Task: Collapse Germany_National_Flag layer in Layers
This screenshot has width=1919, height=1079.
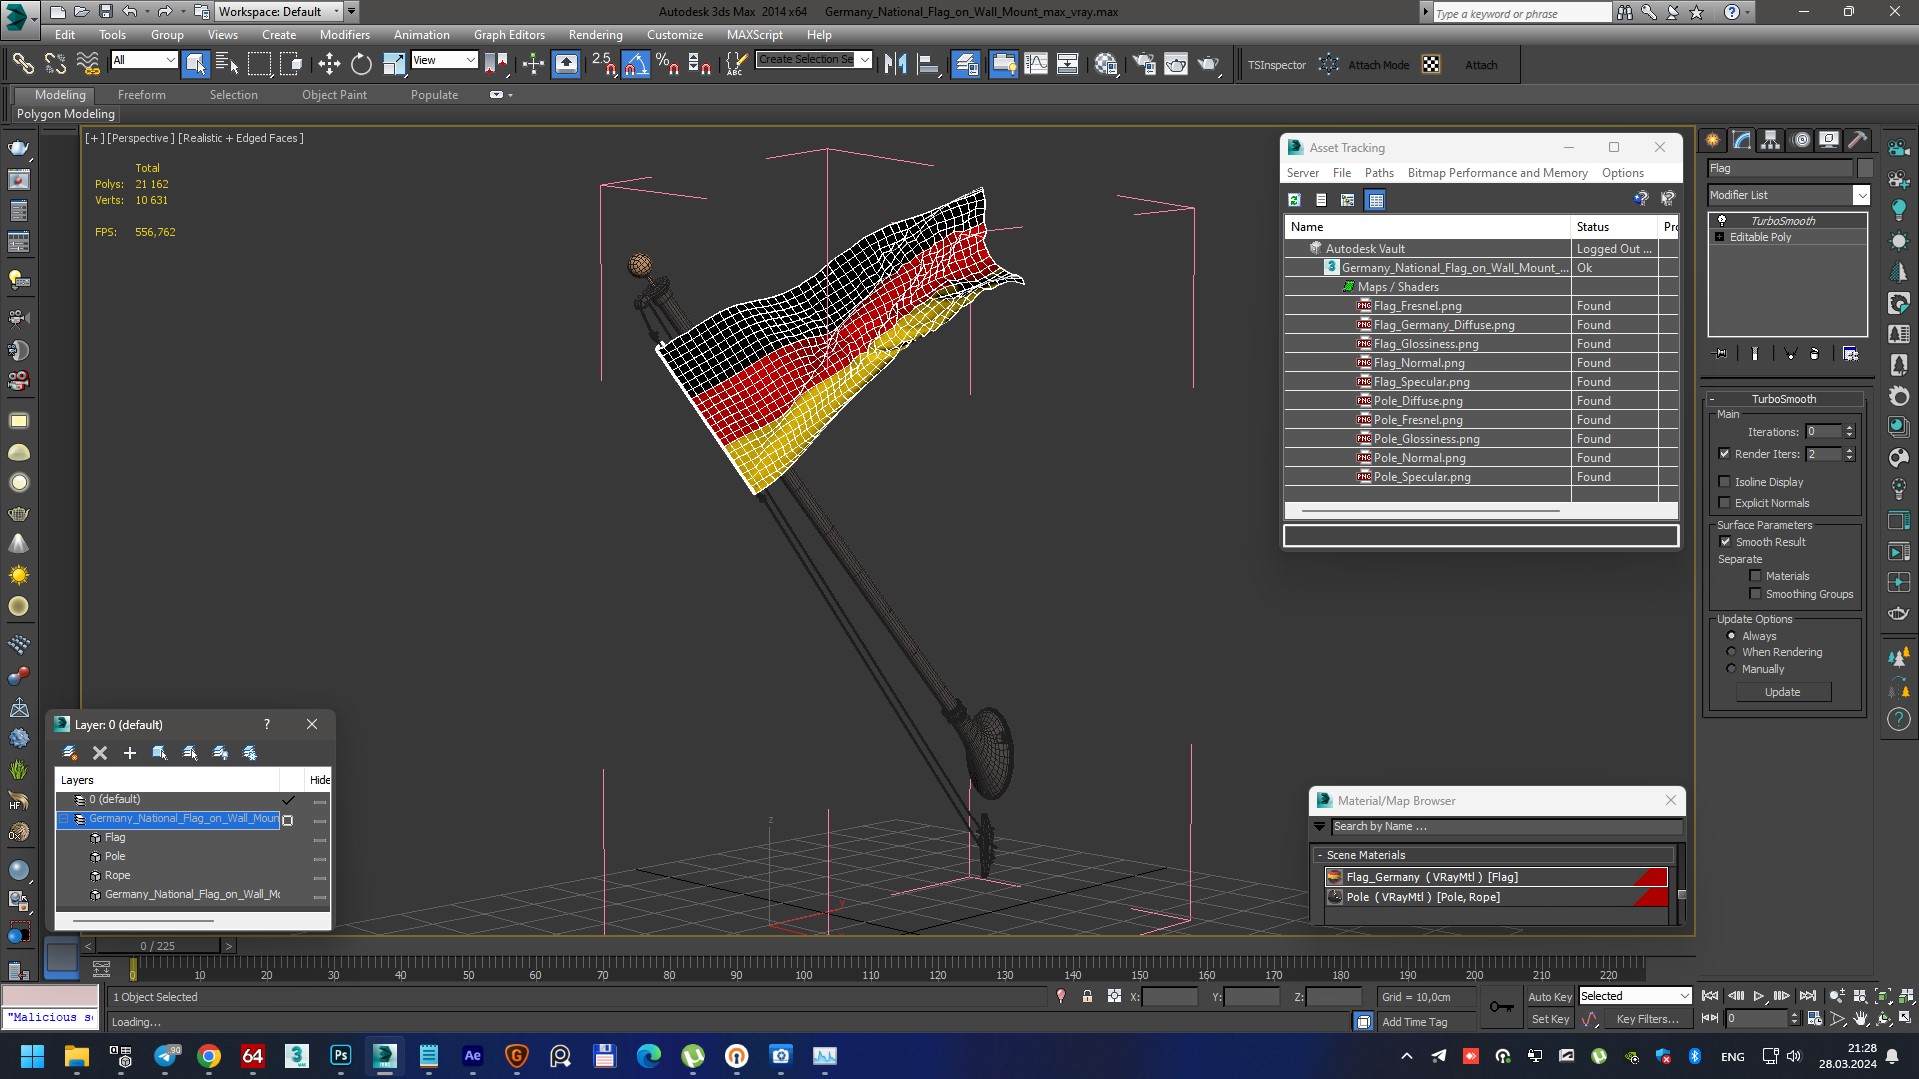Action: 64,819
